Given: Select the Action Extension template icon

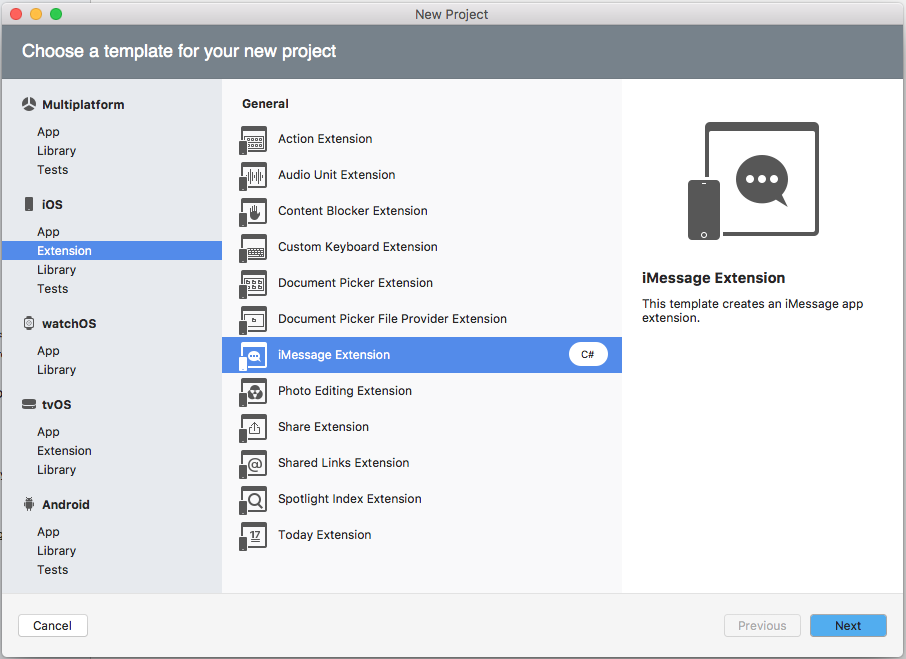Looking at the screenshot, I should (253, 139).
